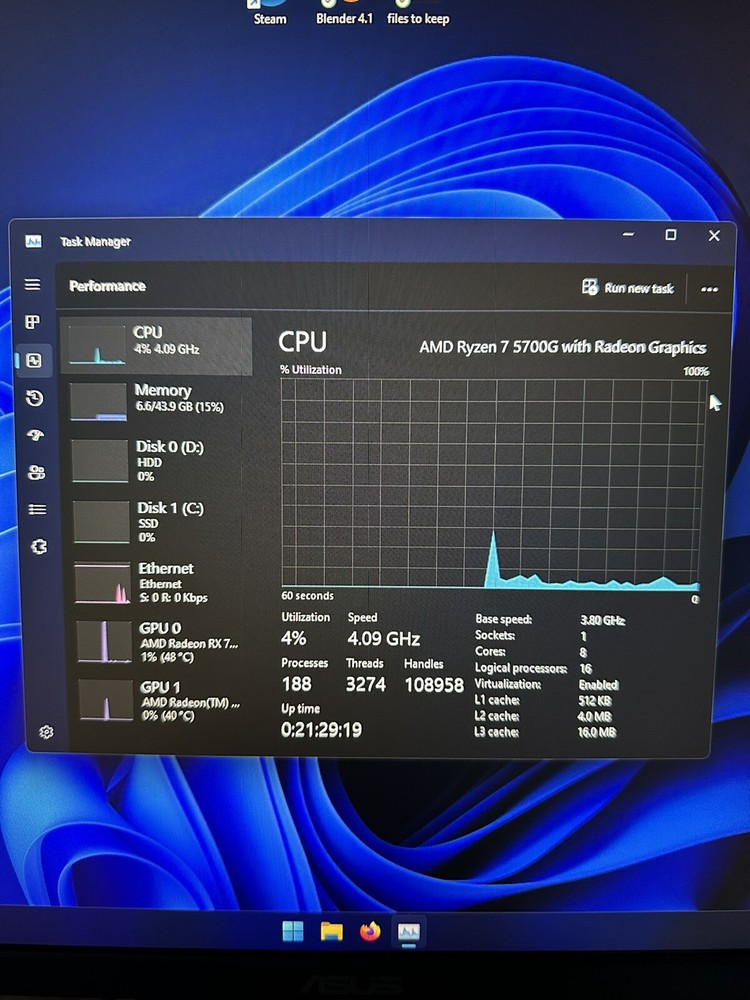Close the Task Manager window
The width and height of the screenshot is (750, 1000).
pos(714,235)
